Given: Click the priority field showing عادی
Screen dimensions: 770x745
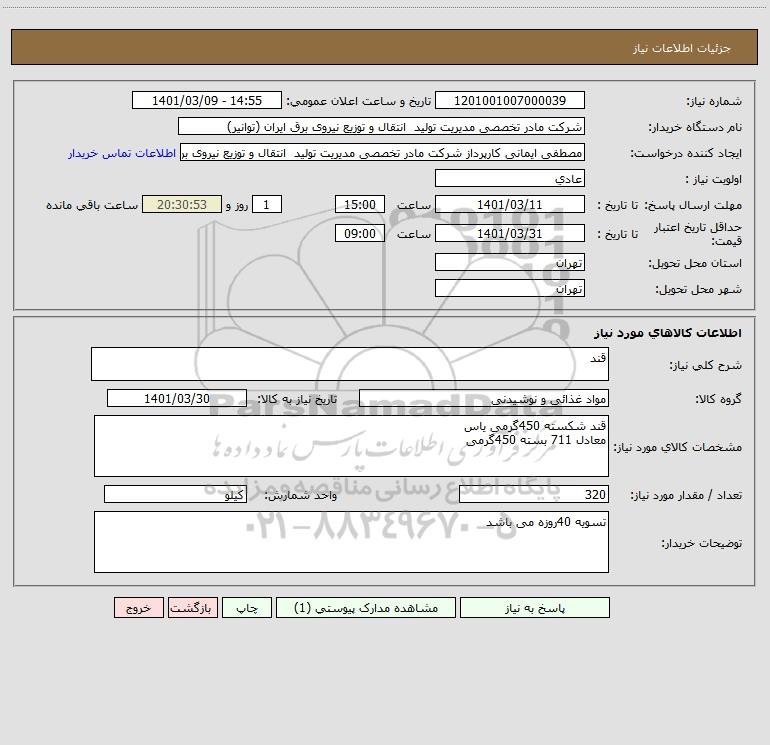Looking at the screenshot, I should coord(510,178).
